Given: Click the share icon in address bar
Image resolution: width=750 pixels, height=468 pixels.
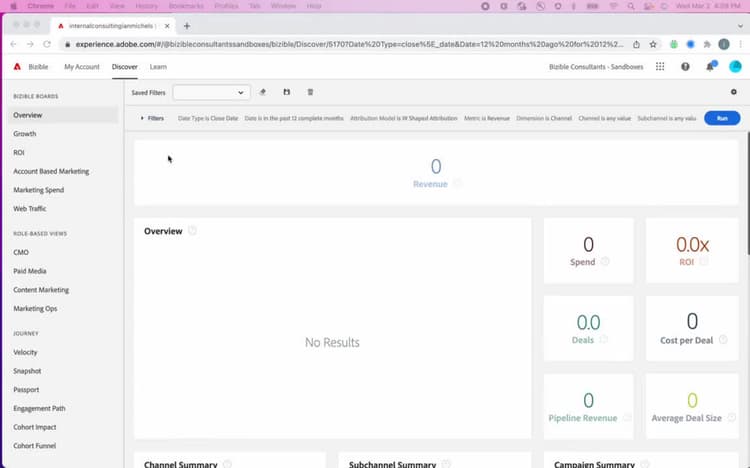Looking at the screenshot, I should 636,45.
